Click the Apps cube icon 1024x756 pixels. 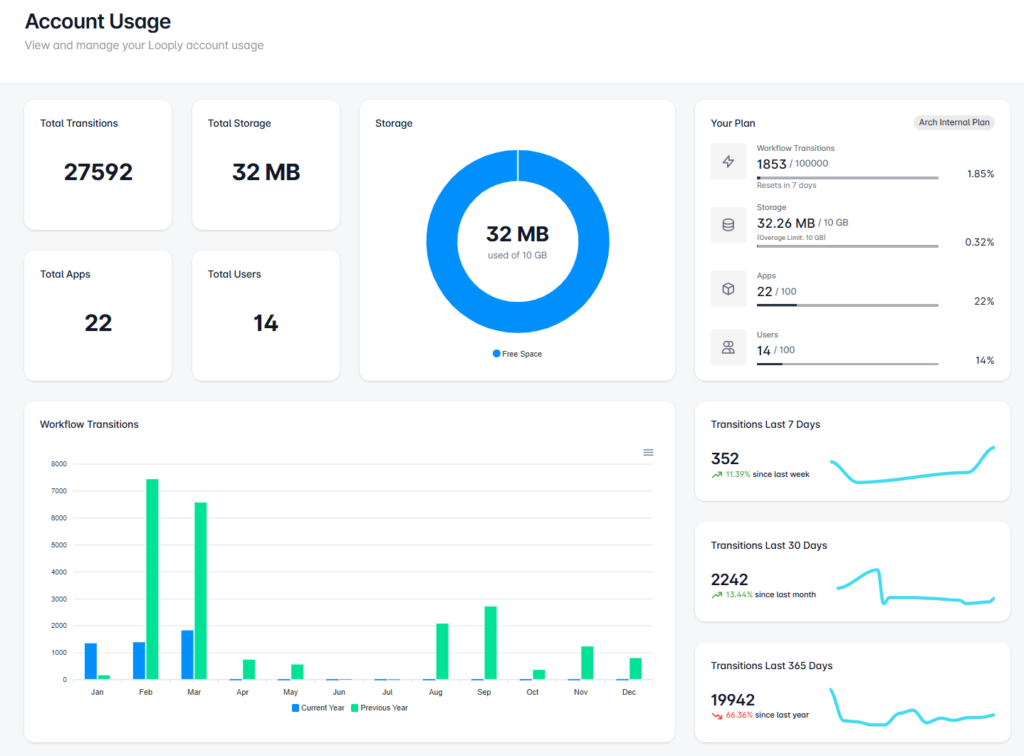tap(728, 289)
